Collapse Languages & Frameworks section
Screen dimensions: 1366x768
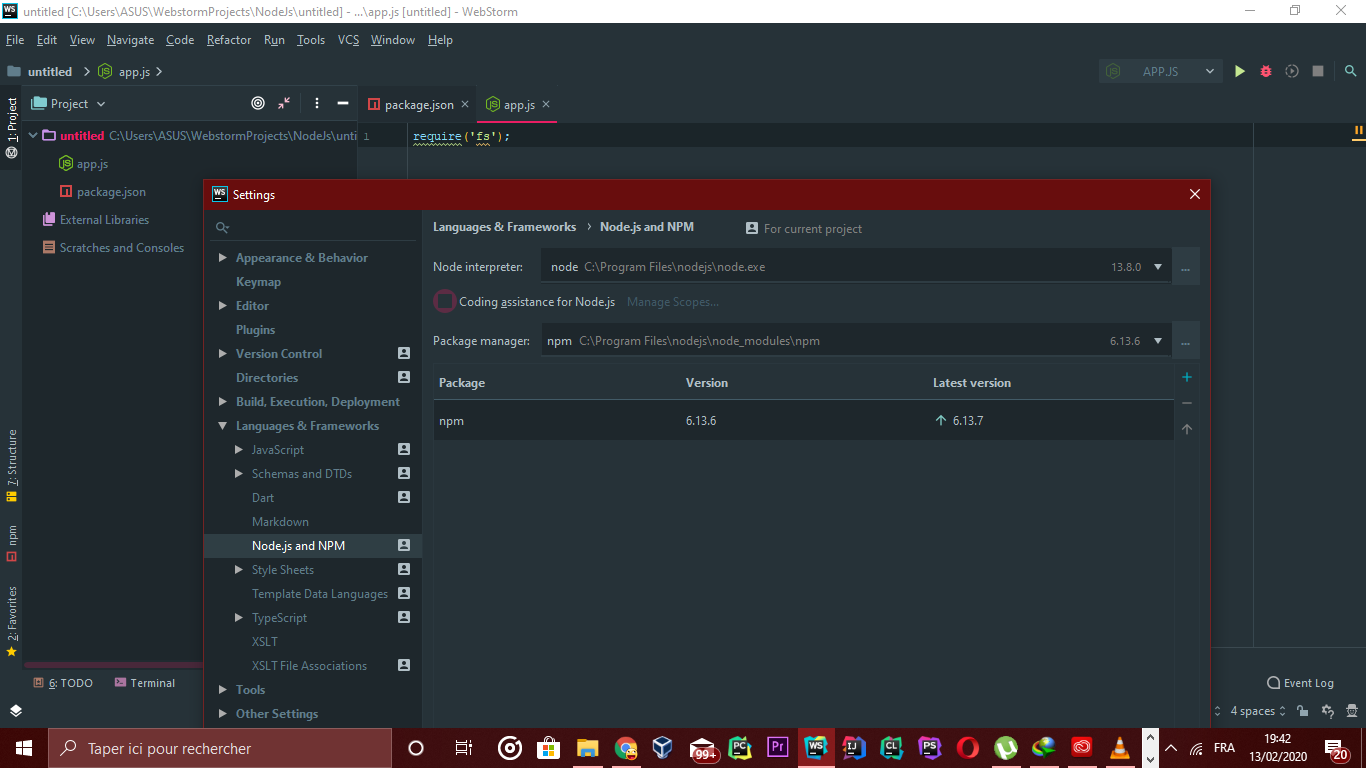tap(223, 426)
